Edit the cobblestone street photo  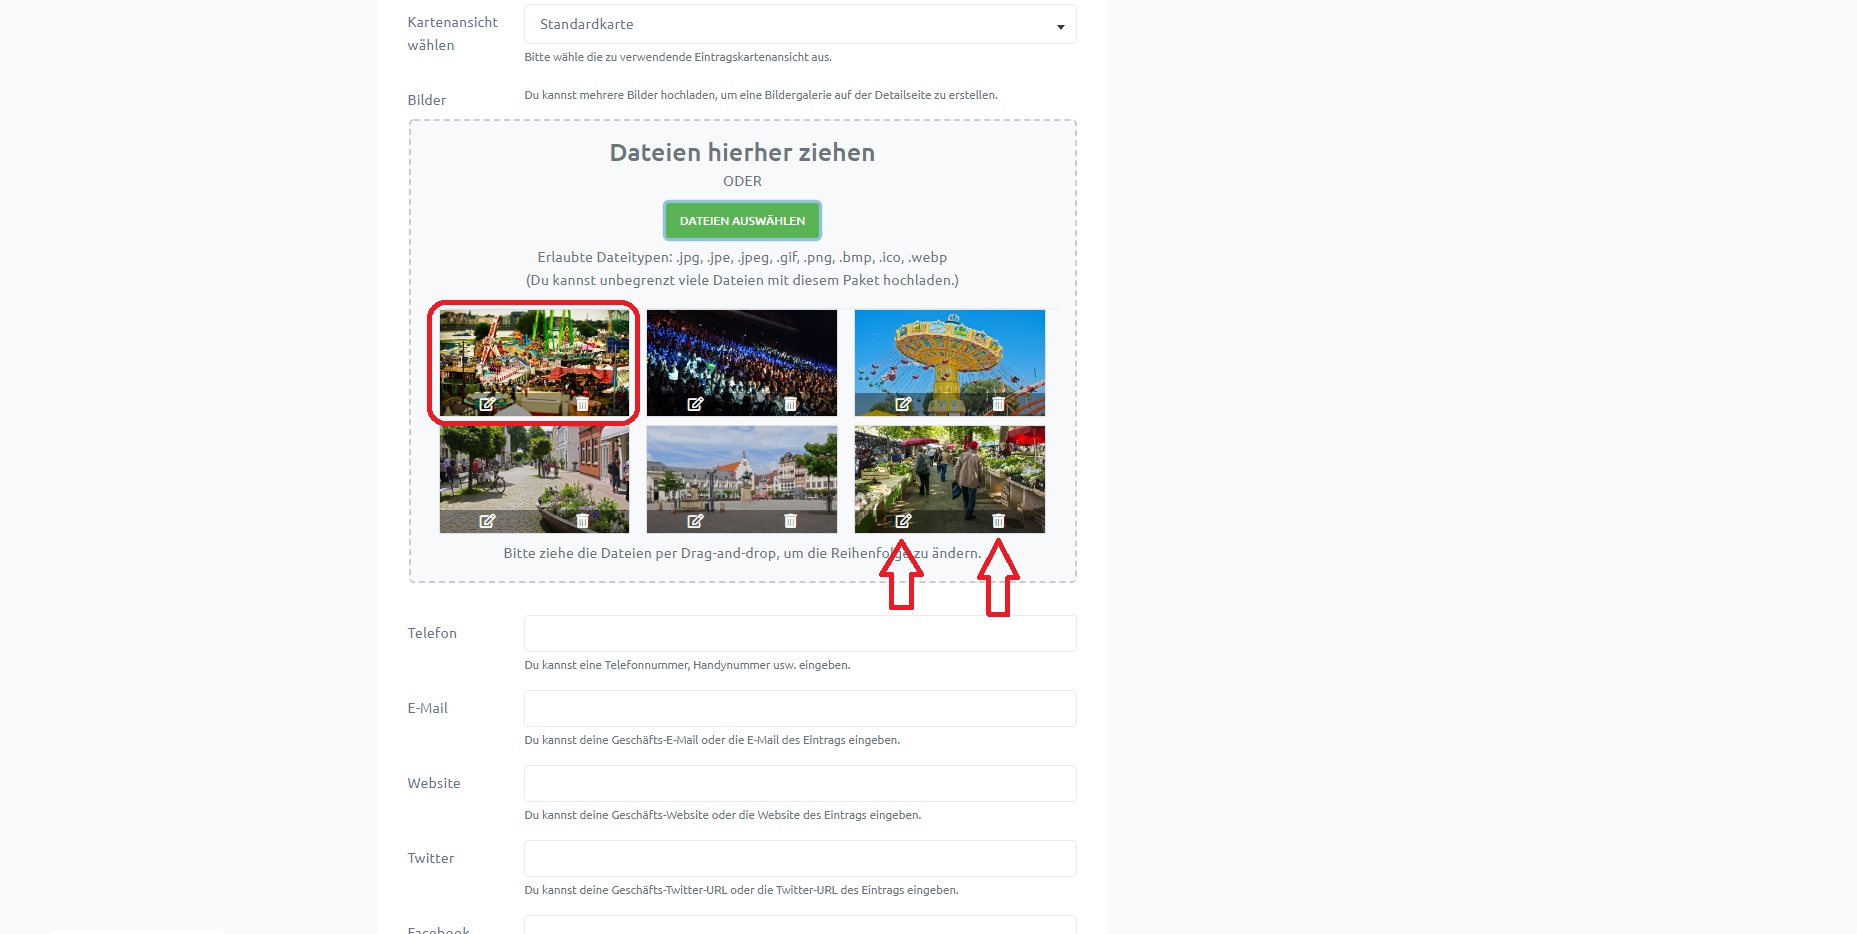[487, 521]
